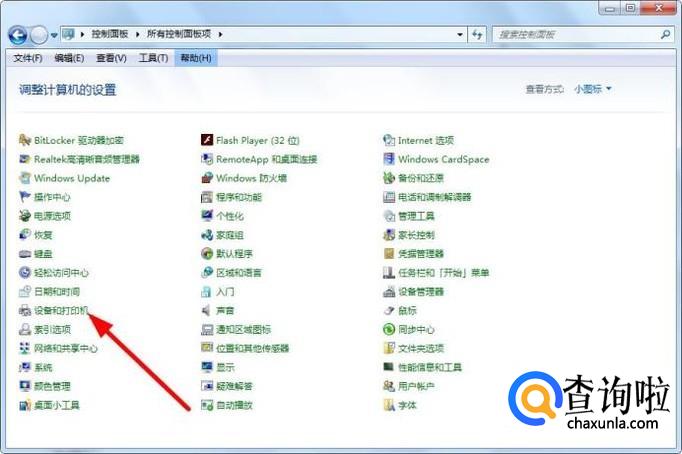
Task: Open the 用户帐户 icon
Action: [389, 386]
